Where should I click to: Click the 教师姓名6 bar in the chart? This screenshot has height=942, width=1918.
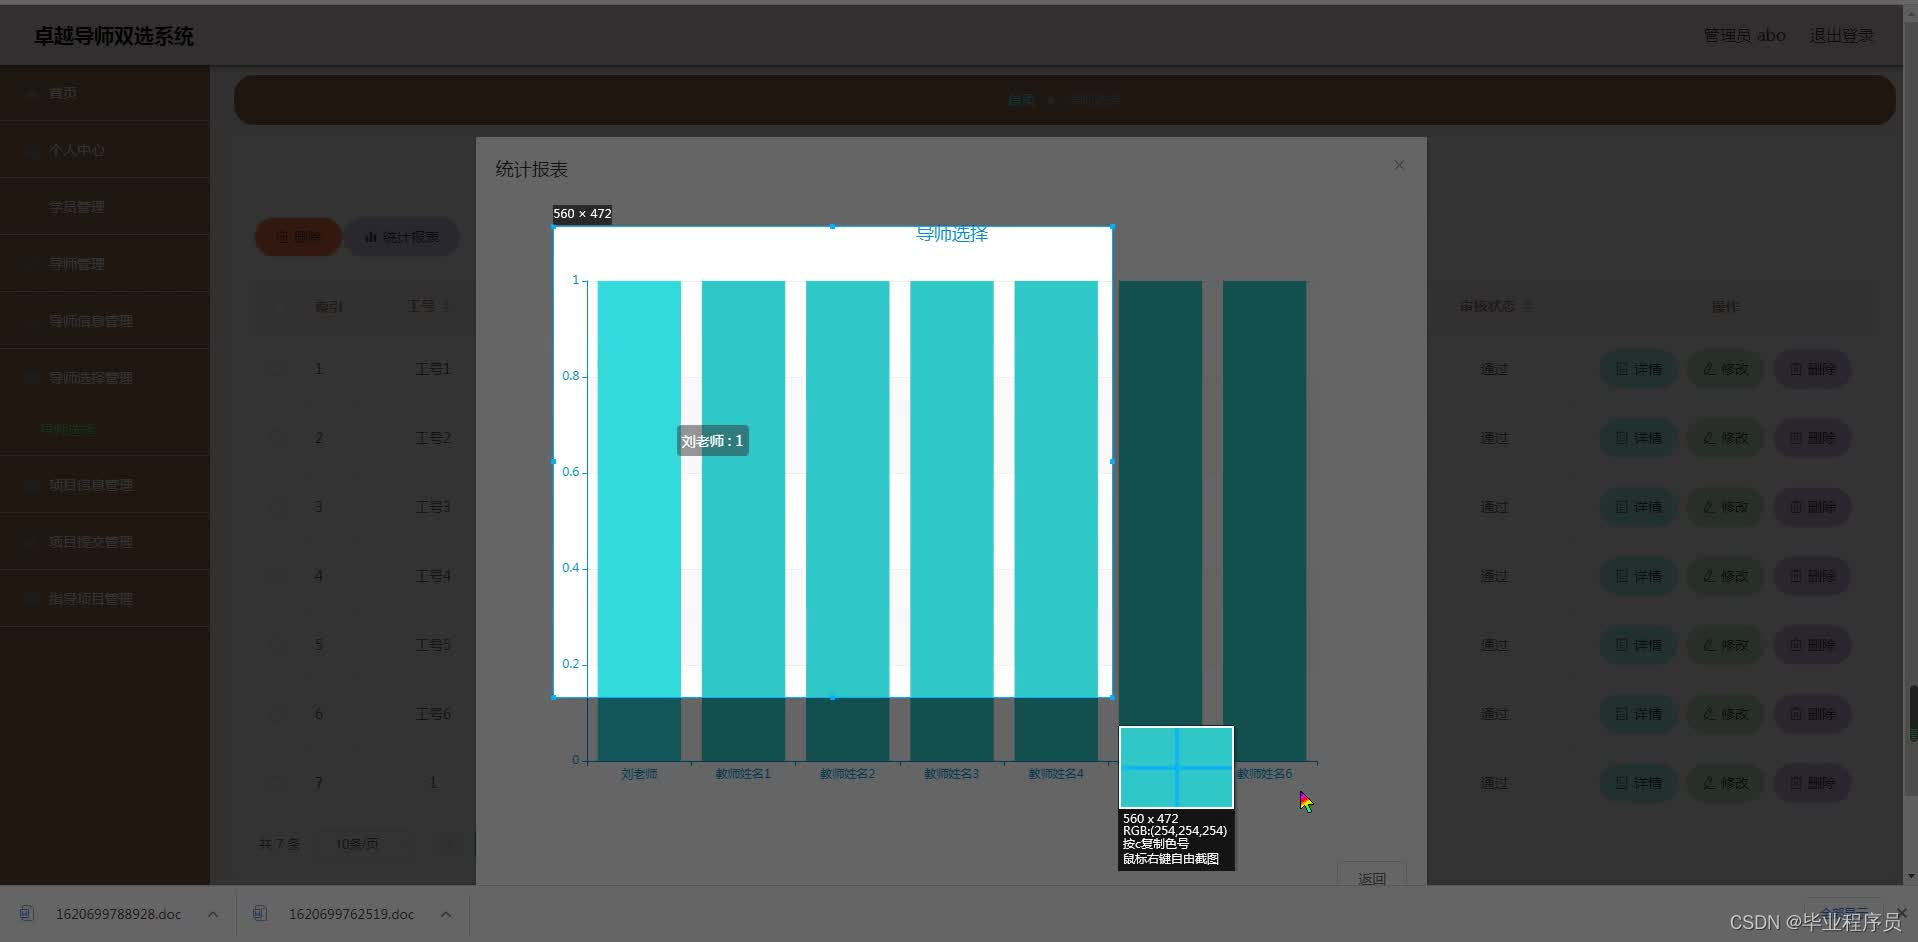(1264, 520)
